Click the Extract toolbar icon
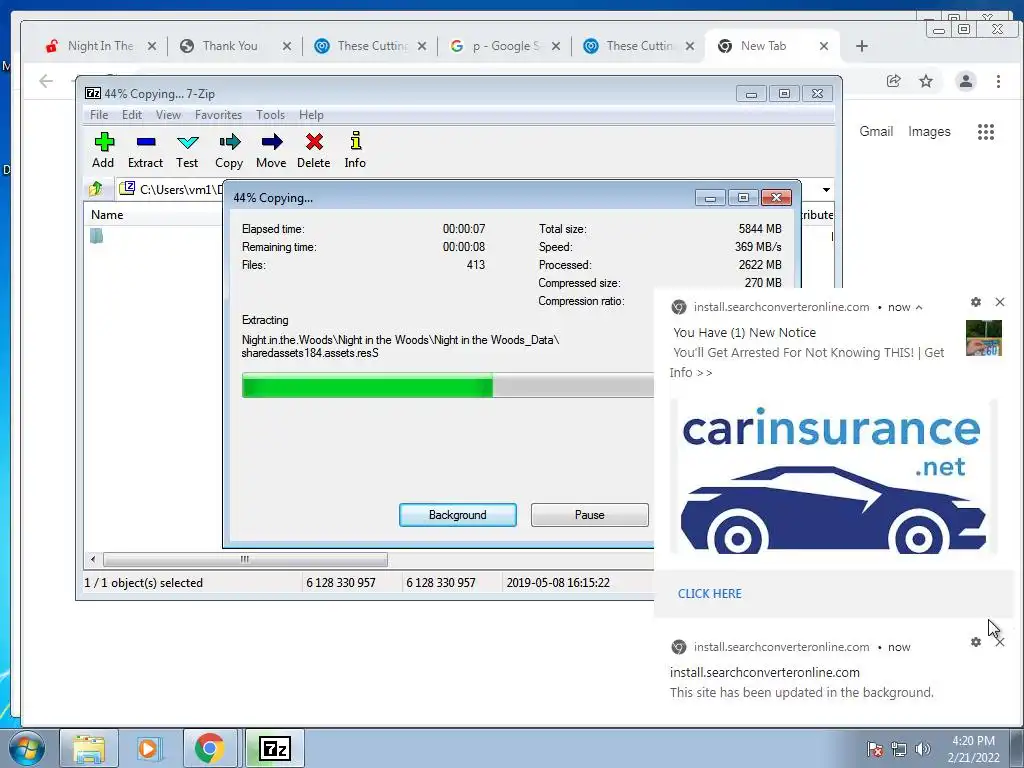This screenshot has width=1024, height=768. [x=145, y=150]
